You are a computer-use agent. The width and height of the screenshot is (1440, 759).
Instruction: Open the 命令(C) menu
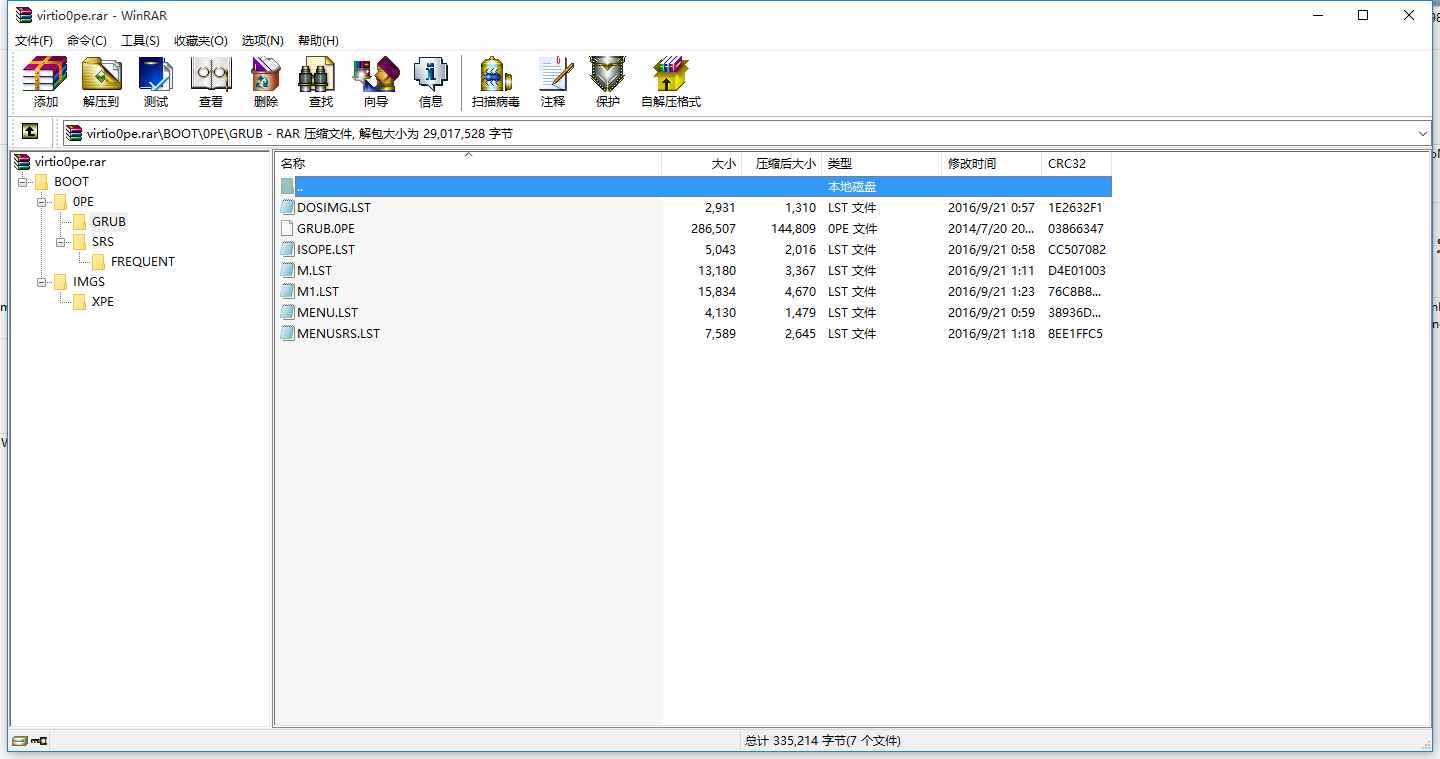pos(87,41)
